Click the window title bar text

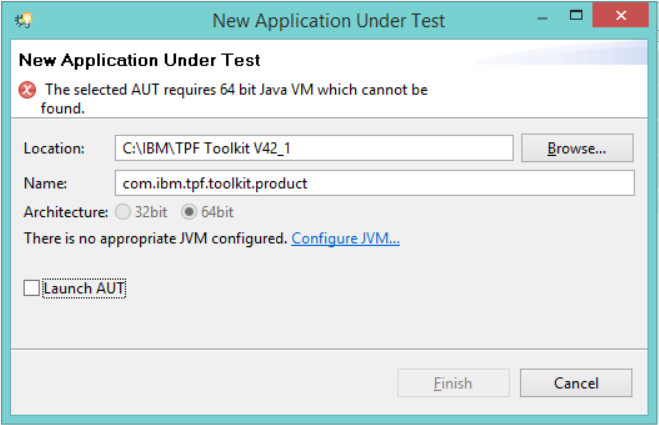pyautogui.click(x=328, y=21)
